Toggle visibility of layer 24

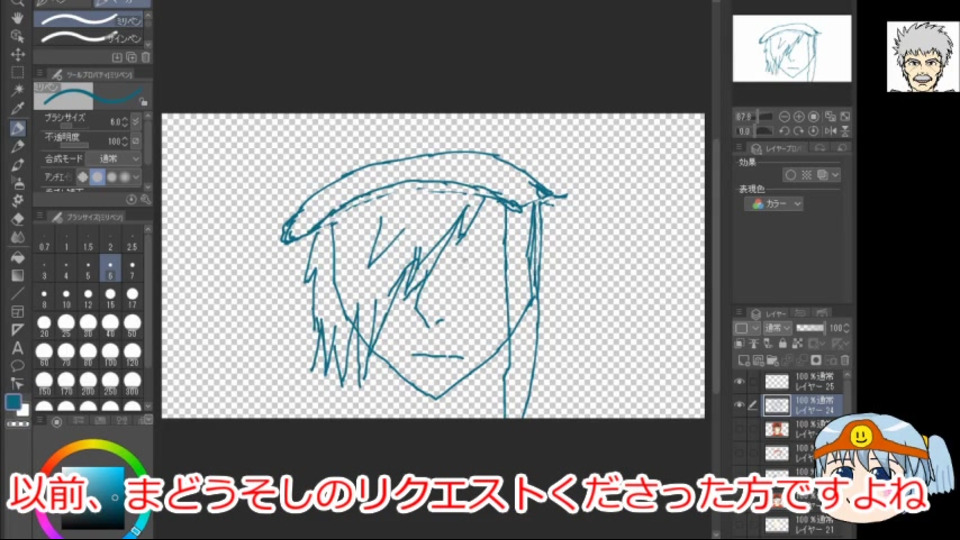[740, 405]
